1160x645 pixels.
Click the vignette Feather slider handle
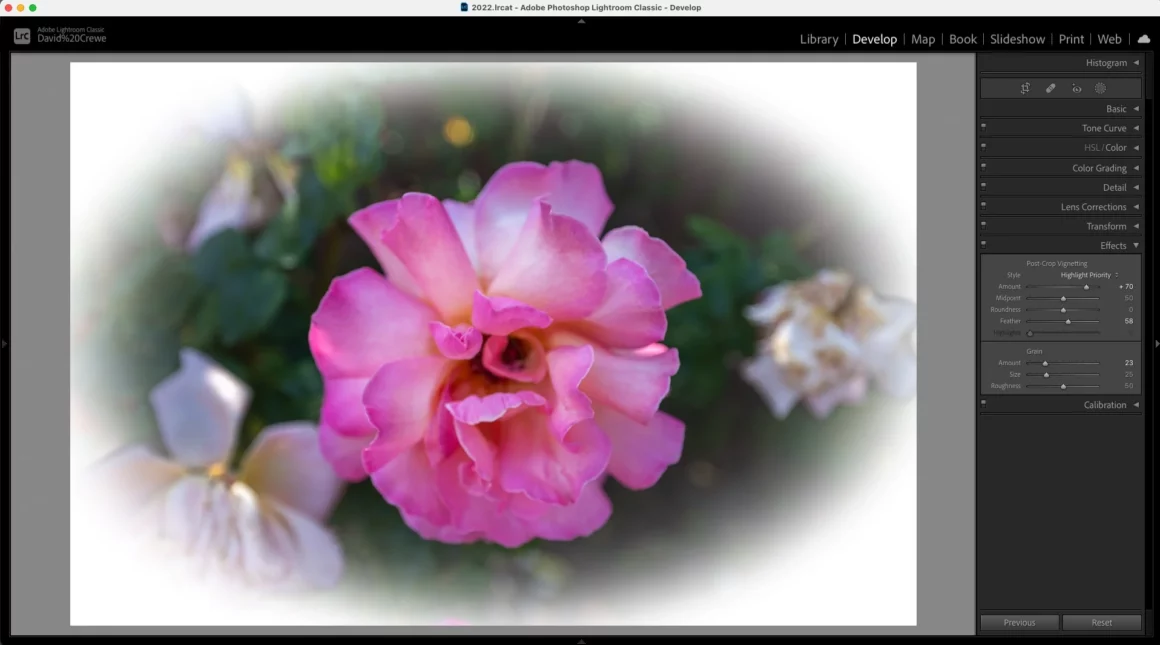tap(1068, 321)
